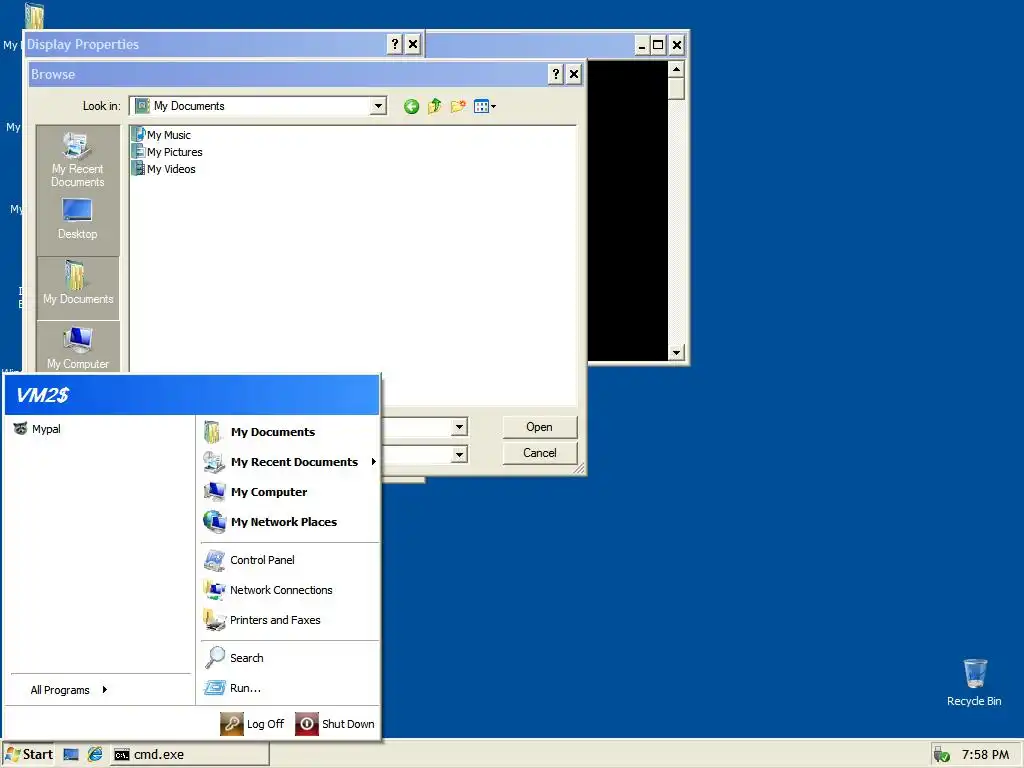Click scroll up arrow in cmd window
Viewport: 1024px width, 768px height.
pos(677,69)
